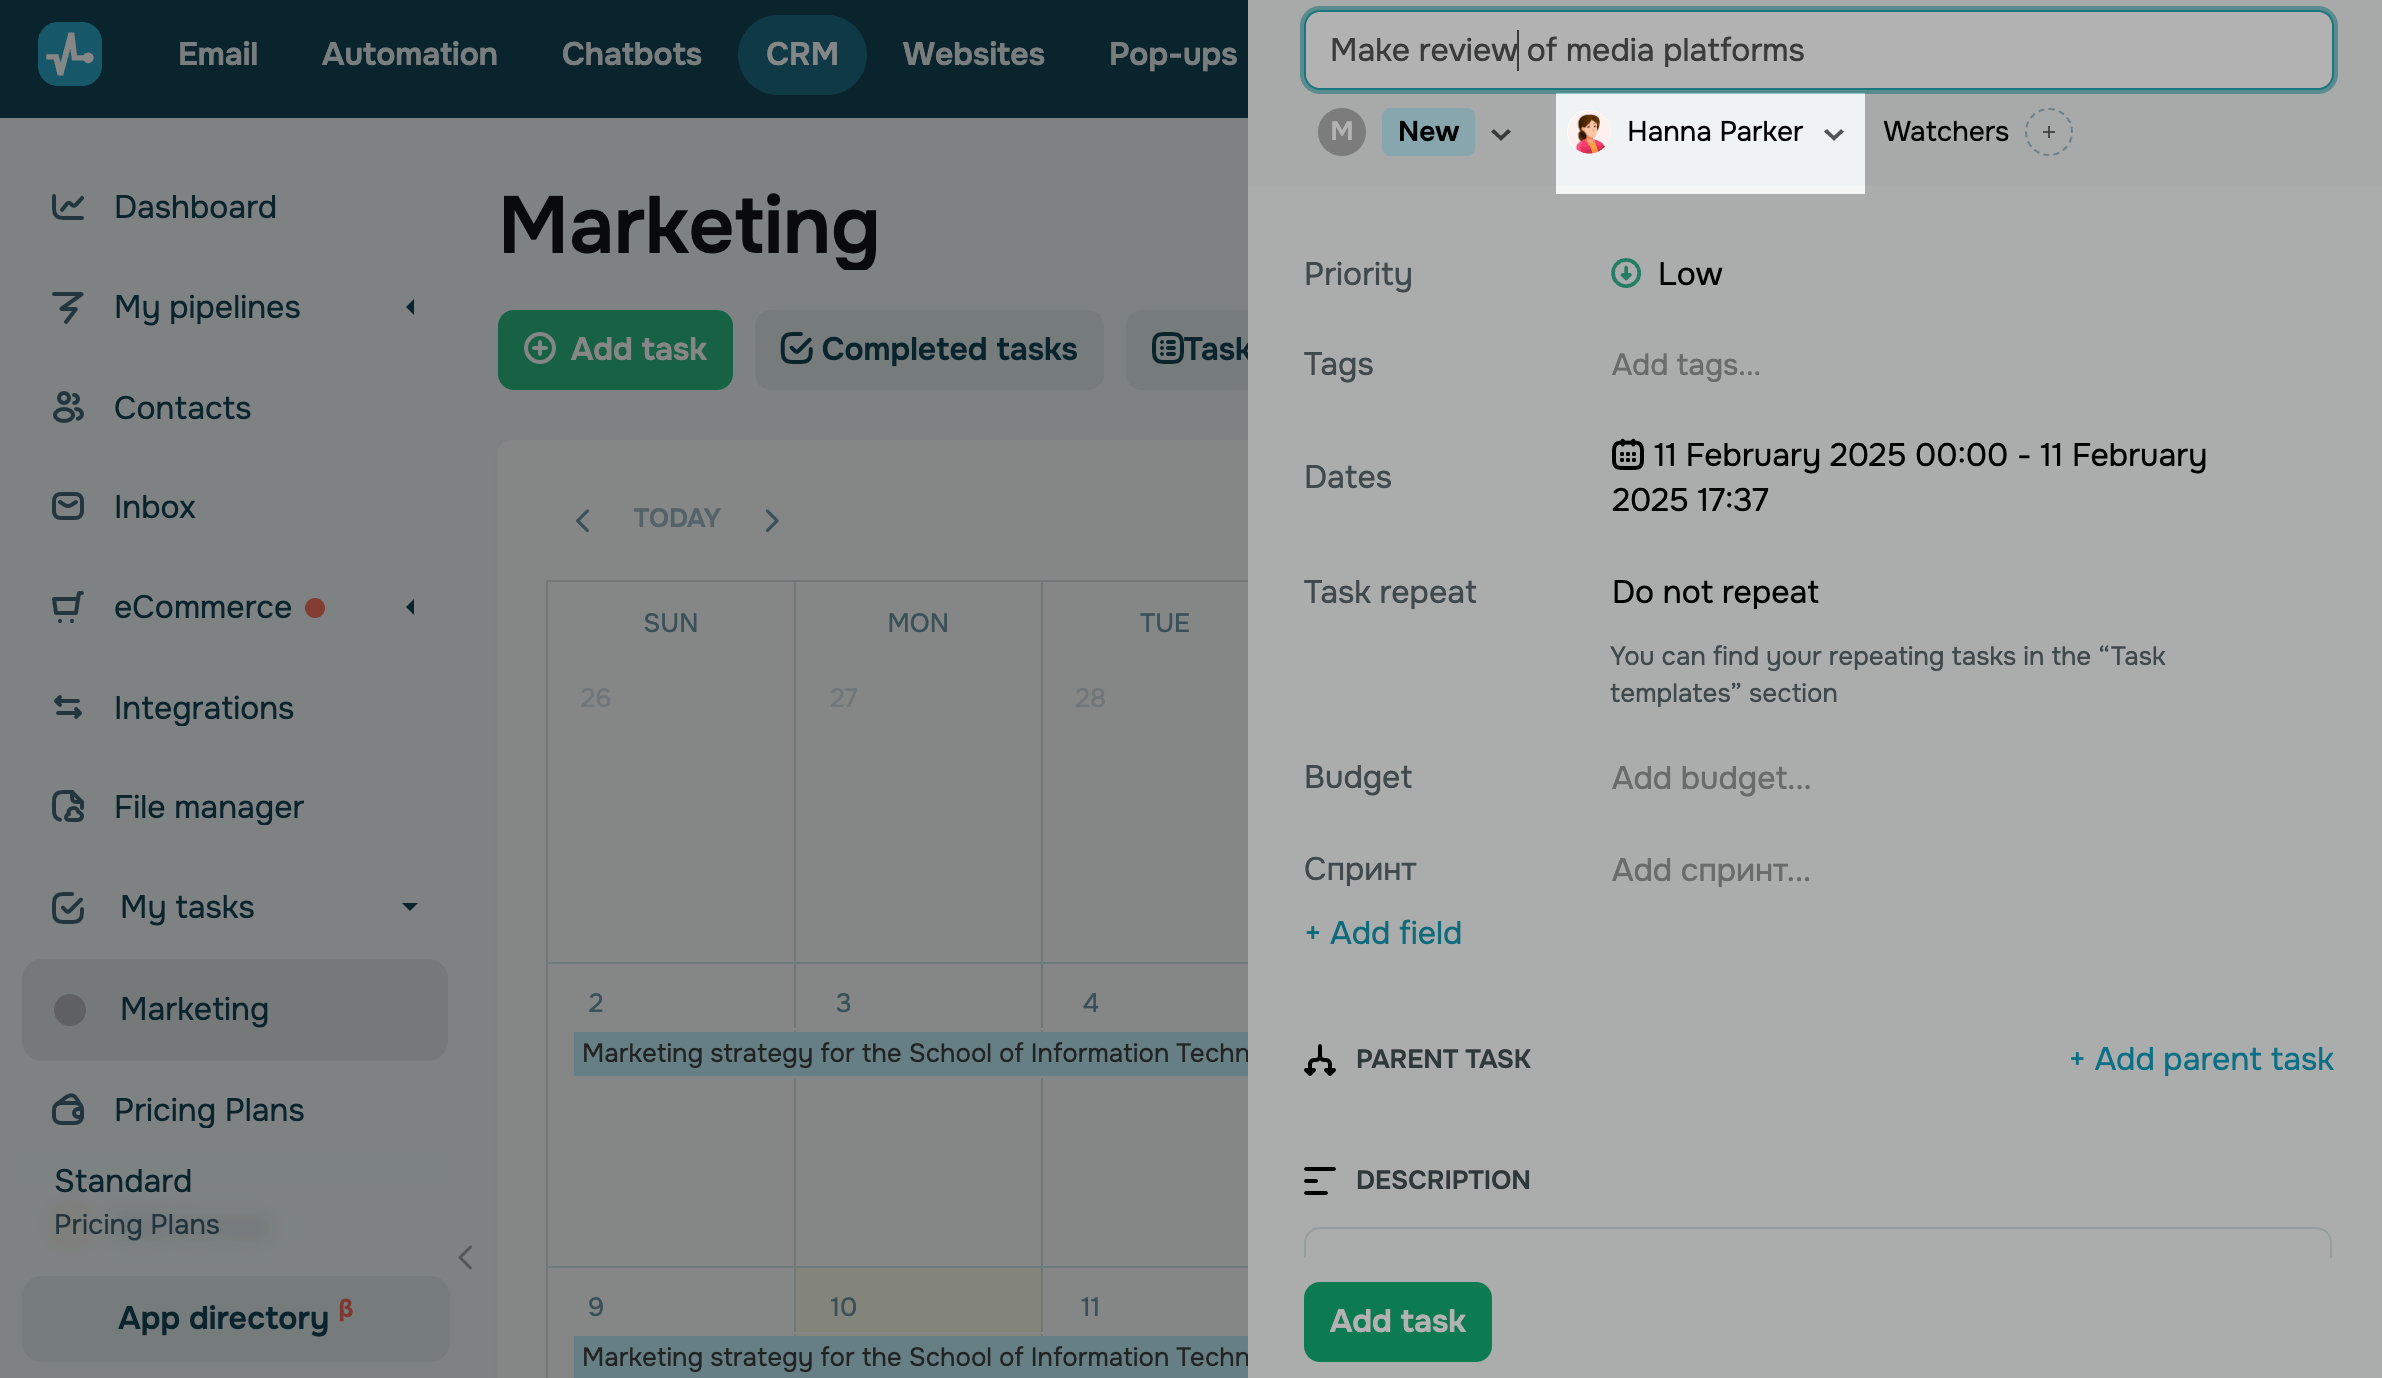Click the Add budget input field
2382x1378 pixels.
pos(1711,778)
